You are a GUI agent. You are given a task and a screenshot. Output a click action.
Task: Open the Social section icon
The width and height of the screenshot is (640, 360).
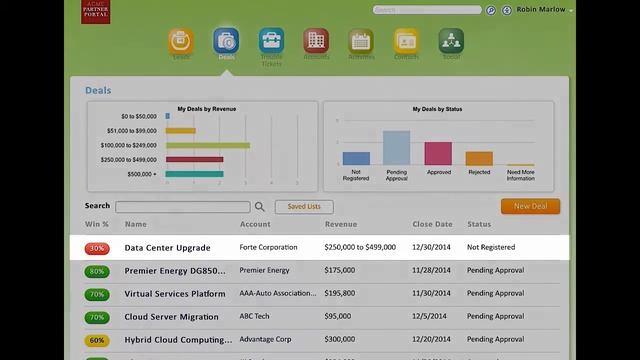click(451, 41)
